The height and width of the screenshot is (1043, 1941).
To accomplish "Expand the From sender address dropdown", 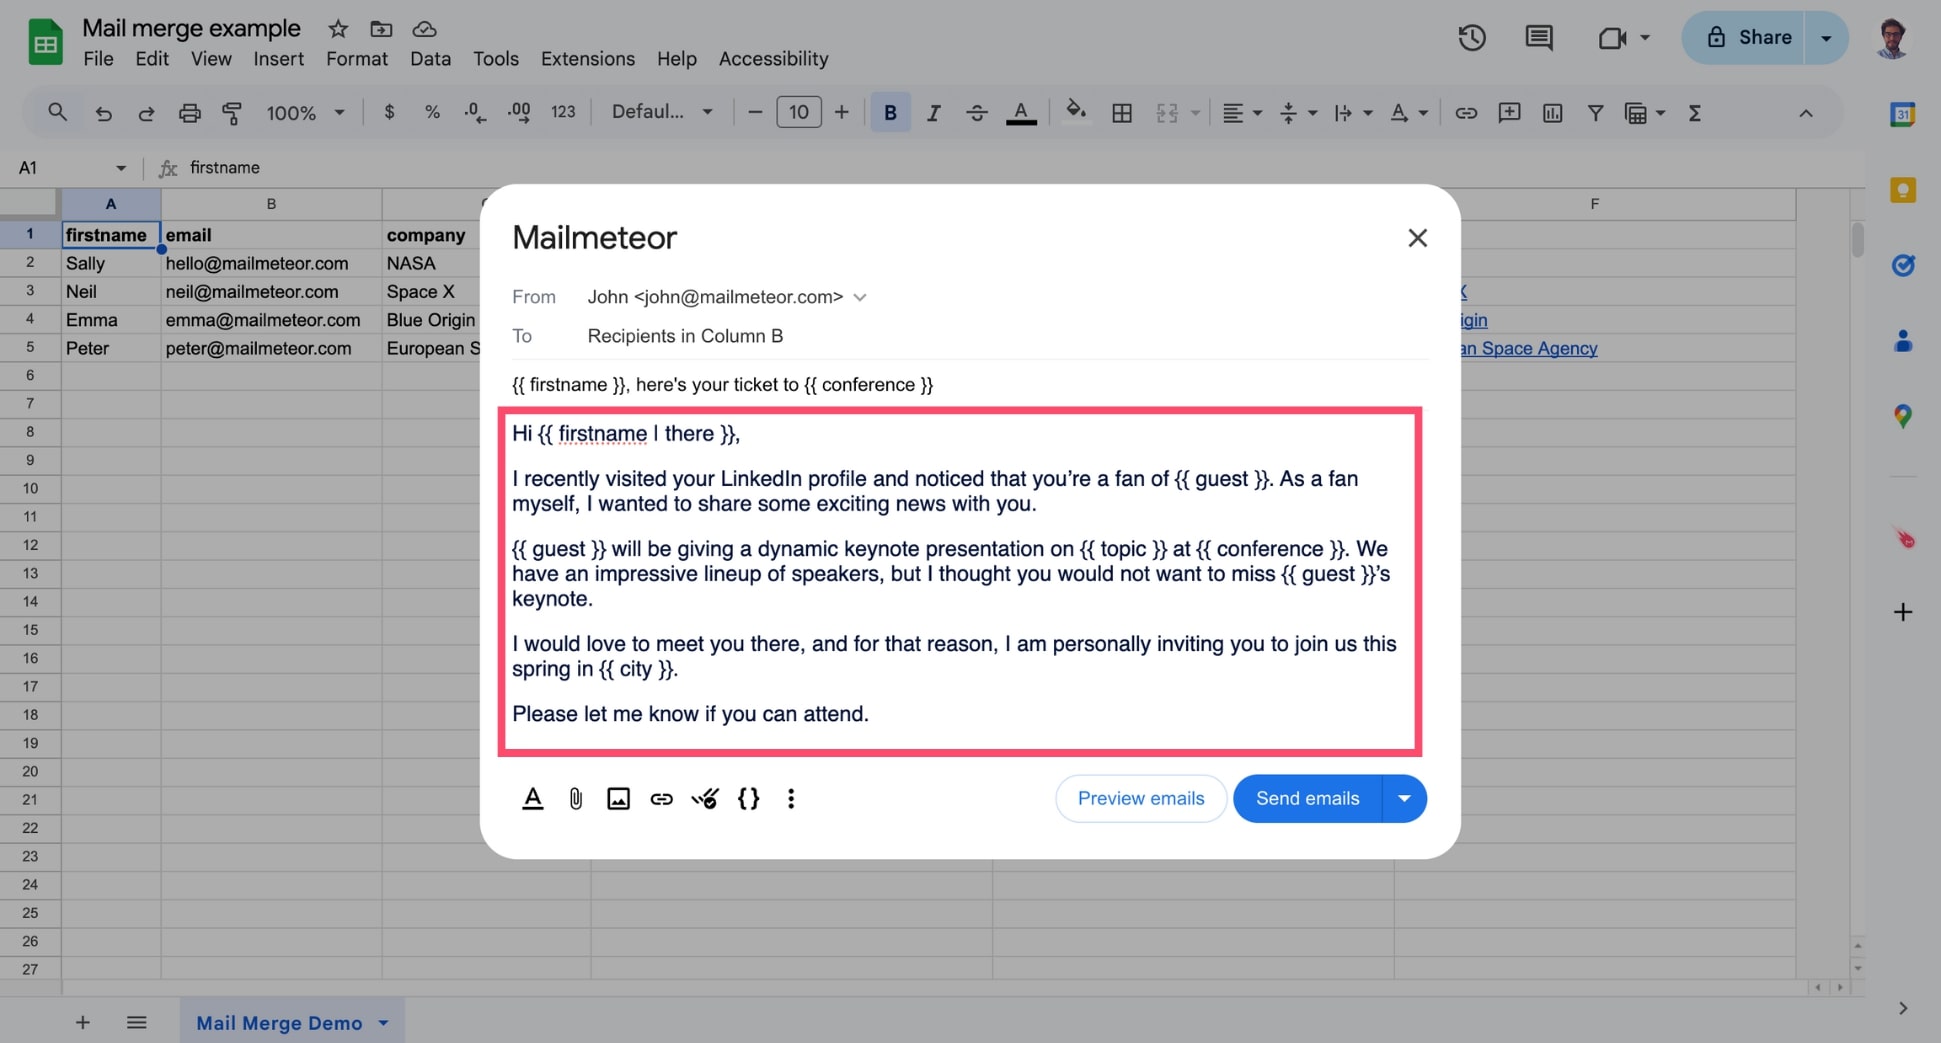I will pyautogui.click(x=860, y=297).
